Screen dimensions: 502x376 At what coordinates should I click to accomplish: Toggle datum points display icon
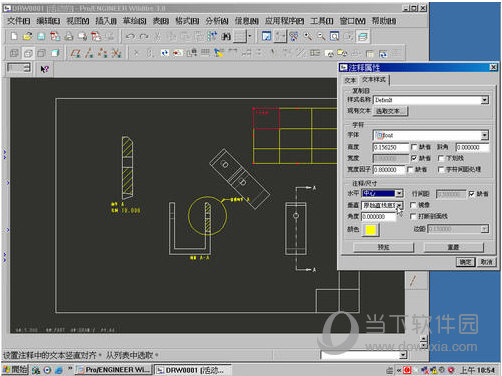[103, 53]
